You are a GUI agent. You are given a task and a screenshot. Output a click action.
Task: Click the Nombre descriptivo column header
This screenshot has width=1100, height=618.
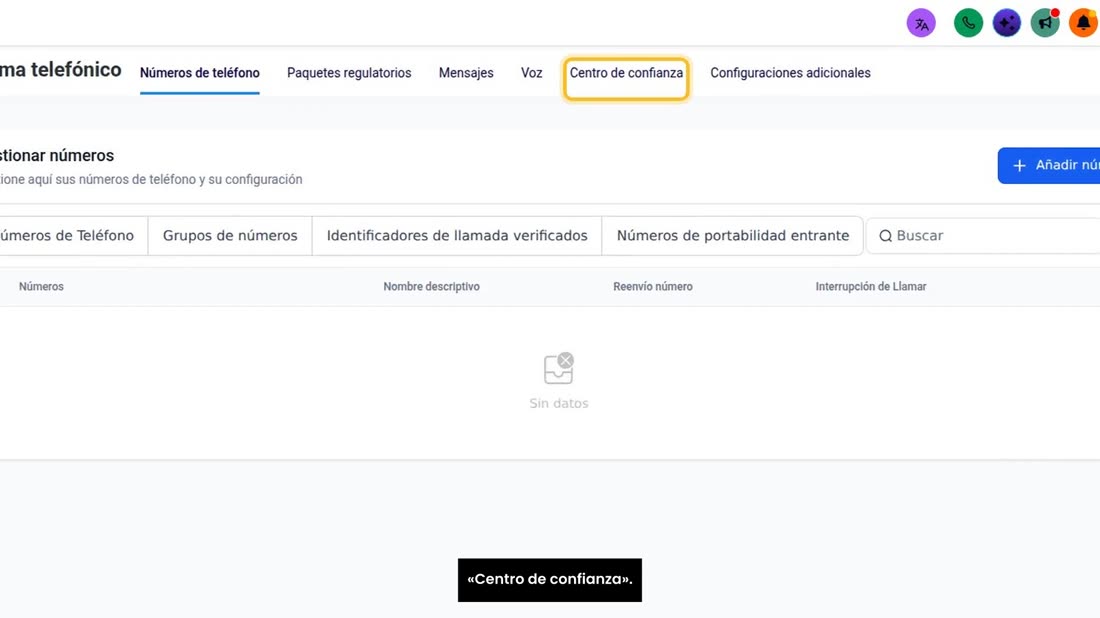(431, 286)
